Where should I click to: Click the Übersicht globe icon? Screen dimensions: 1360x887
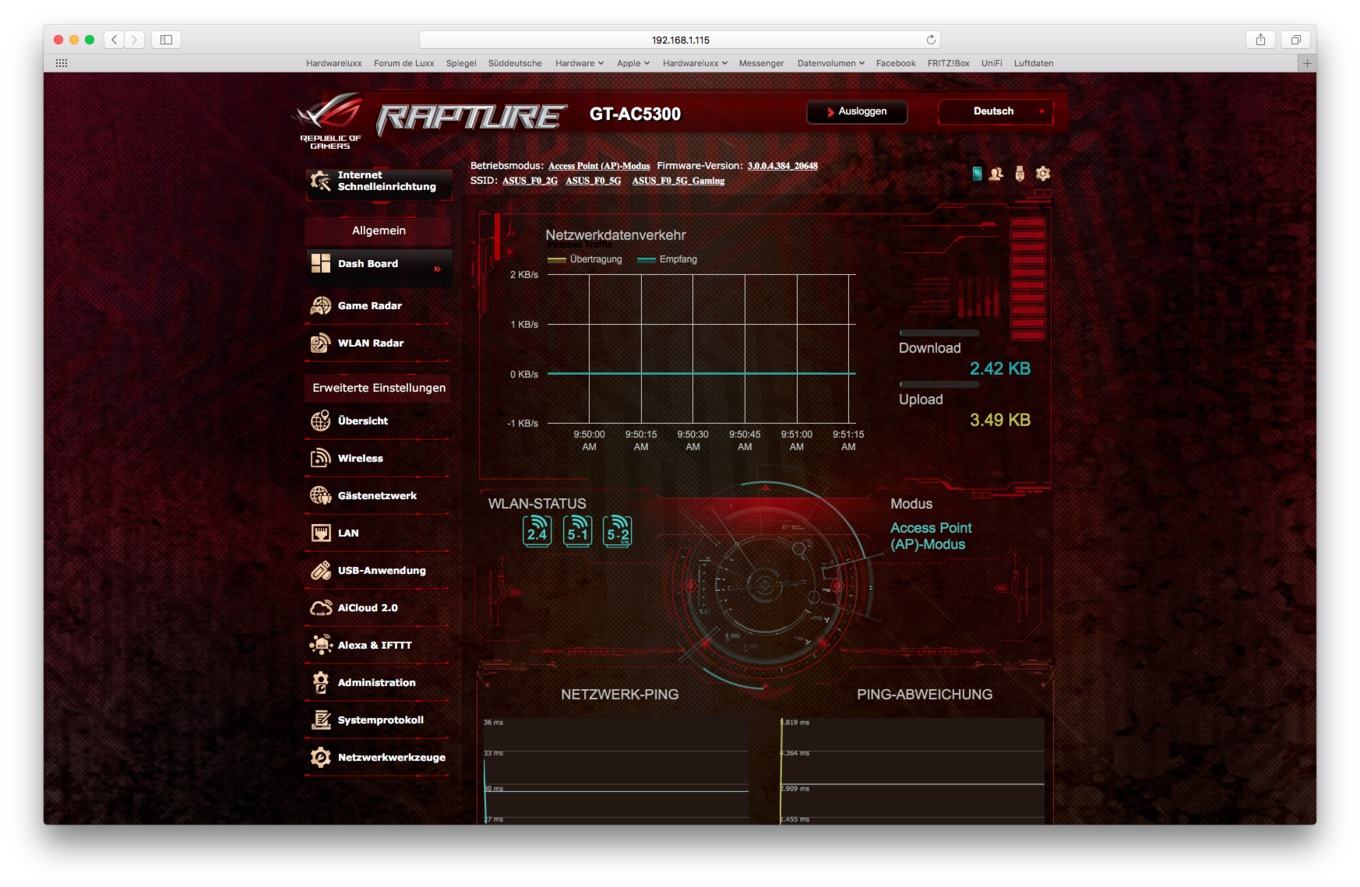(x=320, y=421)
